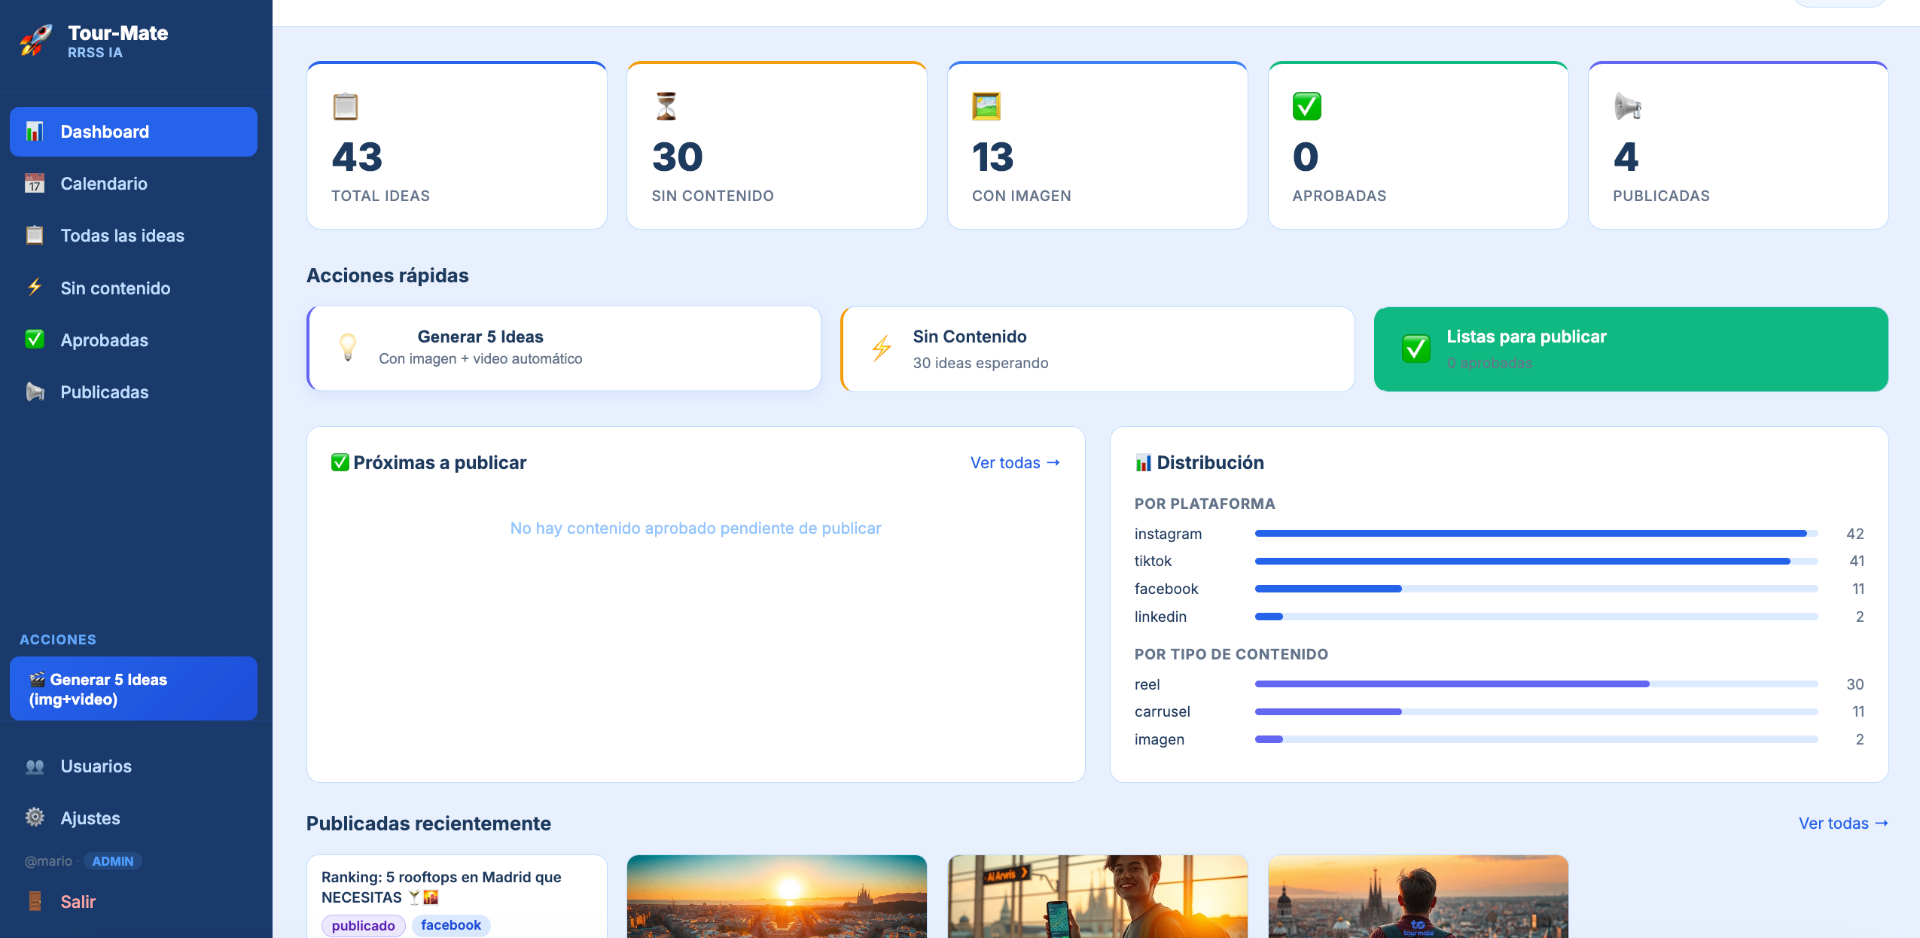Click Ver todas for Publicadas recientemente

point(1843,823)
